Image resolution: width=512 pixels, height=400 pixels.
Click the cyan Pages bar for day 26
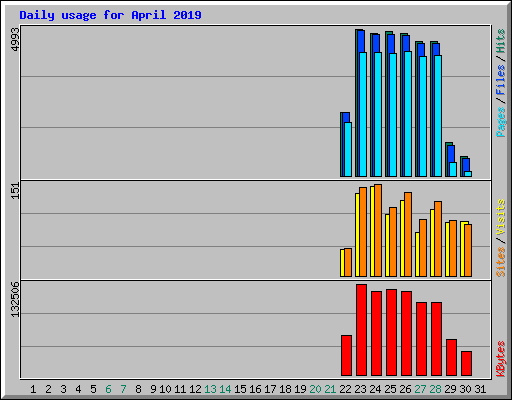pos(408,114)
